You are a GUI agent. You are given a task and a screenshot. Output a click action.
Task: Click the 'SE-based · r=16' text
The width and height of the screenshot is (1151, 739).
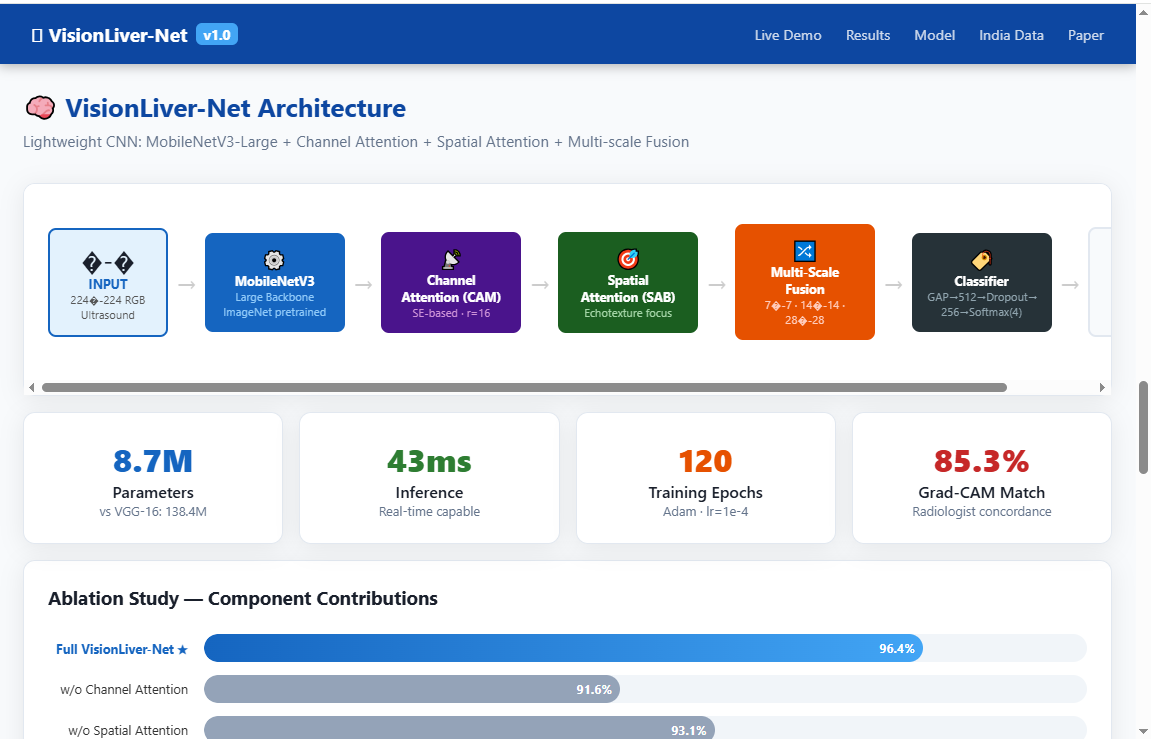(451, 313)
